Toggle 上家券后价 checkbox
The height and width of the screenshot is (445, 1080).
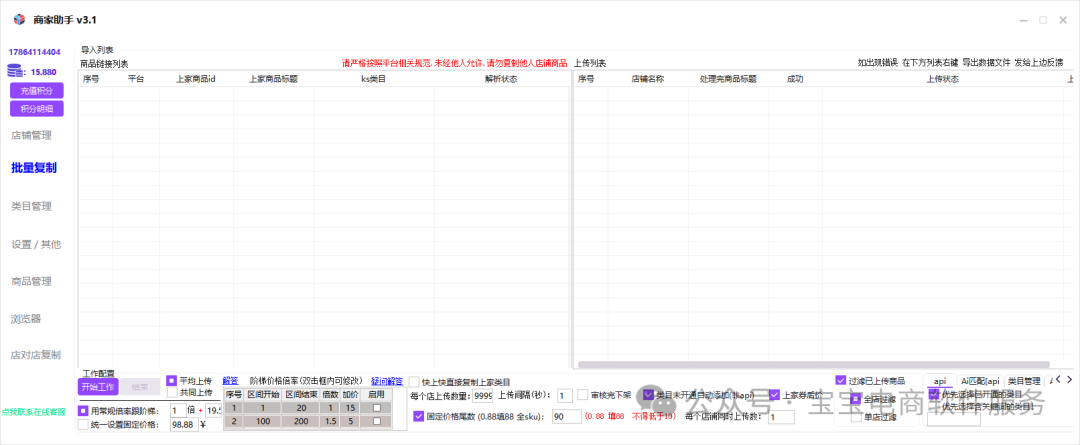(x=774, y=395)
